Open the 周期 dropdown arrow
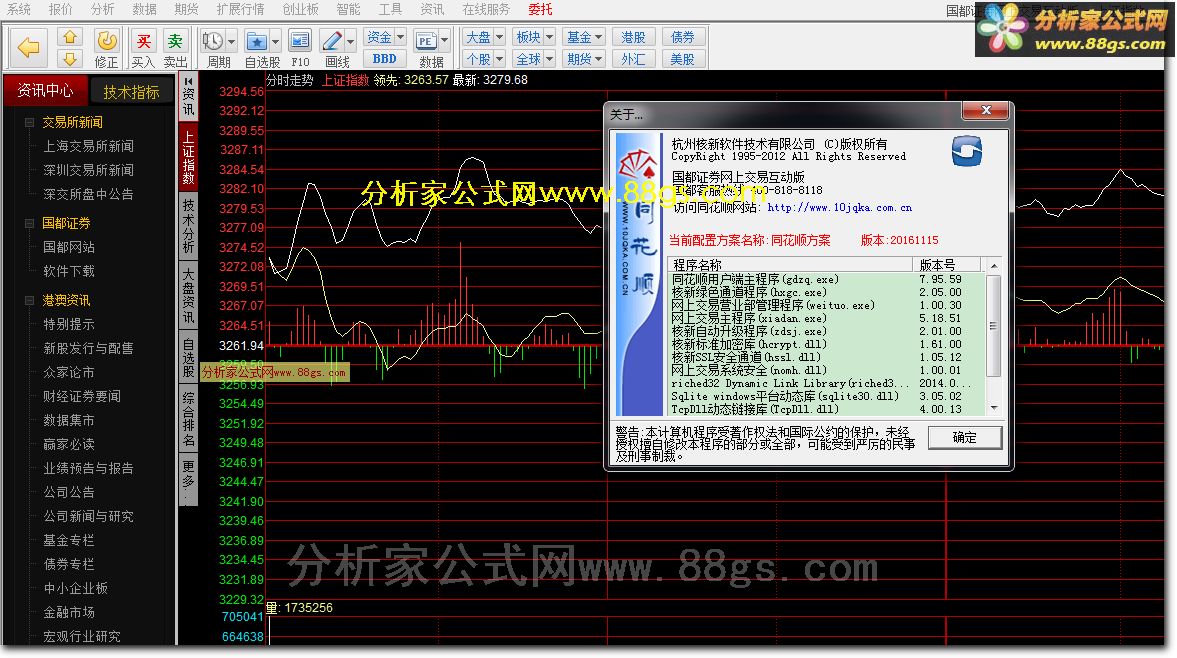The image size is (1177, 658). tap(231, 41)
